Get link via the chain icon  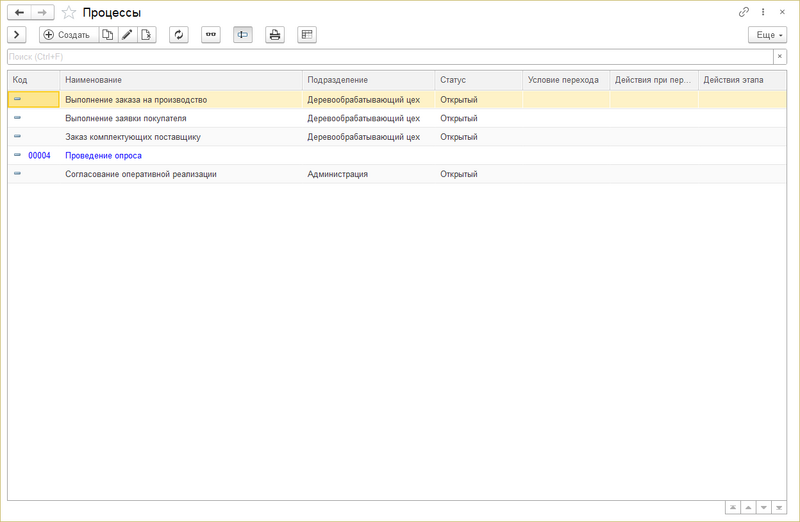744,12
